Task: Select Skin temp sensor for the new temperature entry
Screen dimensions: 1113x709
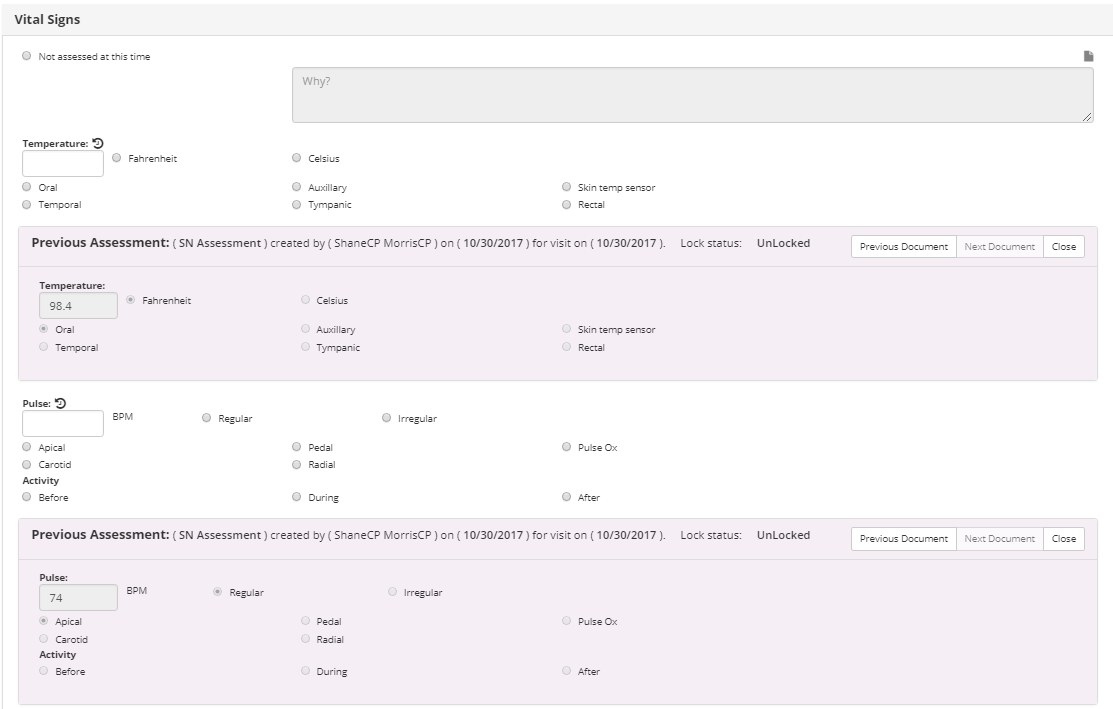Action: click(568, 187)
